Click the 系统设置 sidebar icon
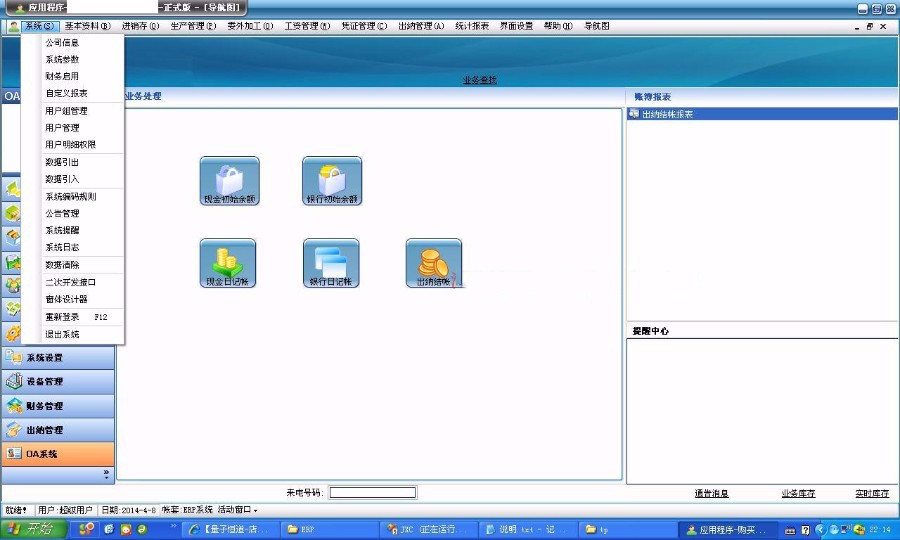This screenshot has width=900, height=540. (13, 357)
